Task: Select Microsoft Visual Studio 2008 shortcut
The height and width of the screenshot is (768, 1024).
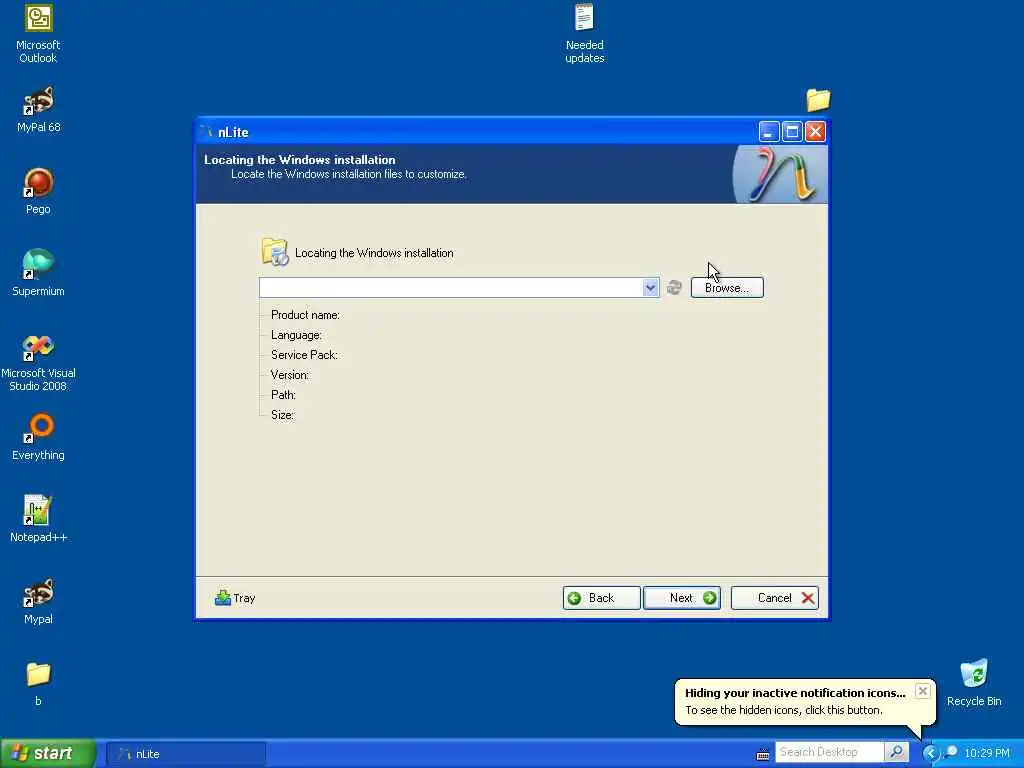Action: [38, 363]
